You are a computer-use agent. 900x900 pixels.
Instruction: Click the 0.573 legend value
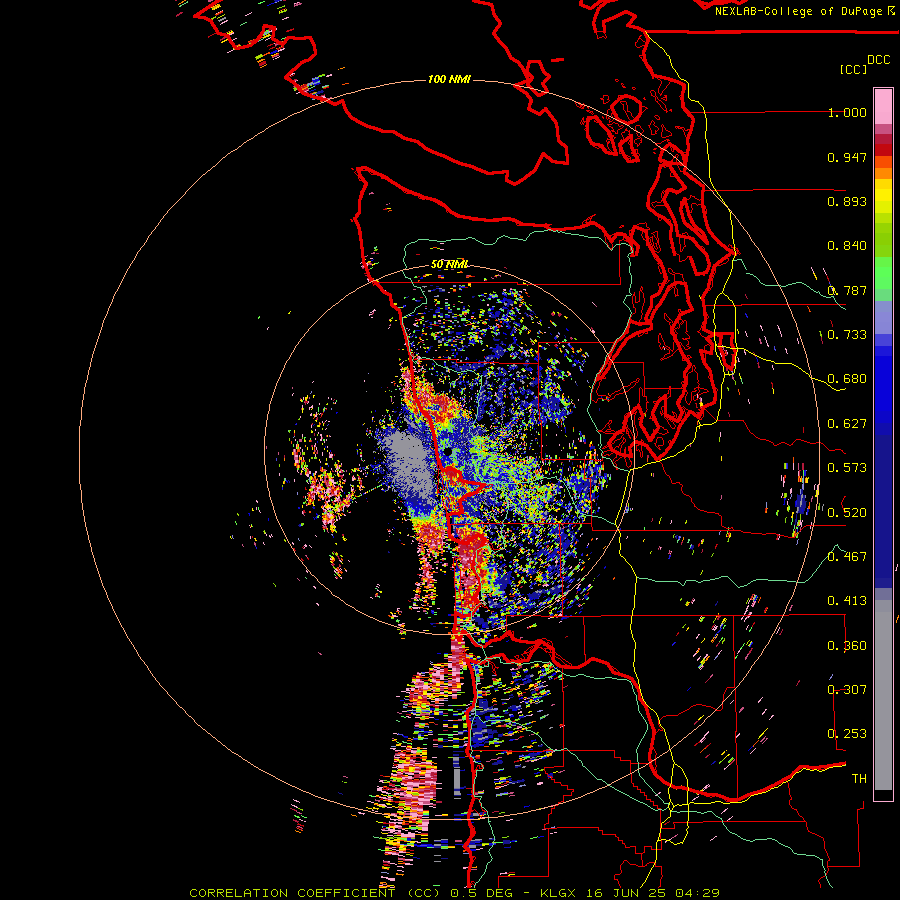tap(847, 468)
